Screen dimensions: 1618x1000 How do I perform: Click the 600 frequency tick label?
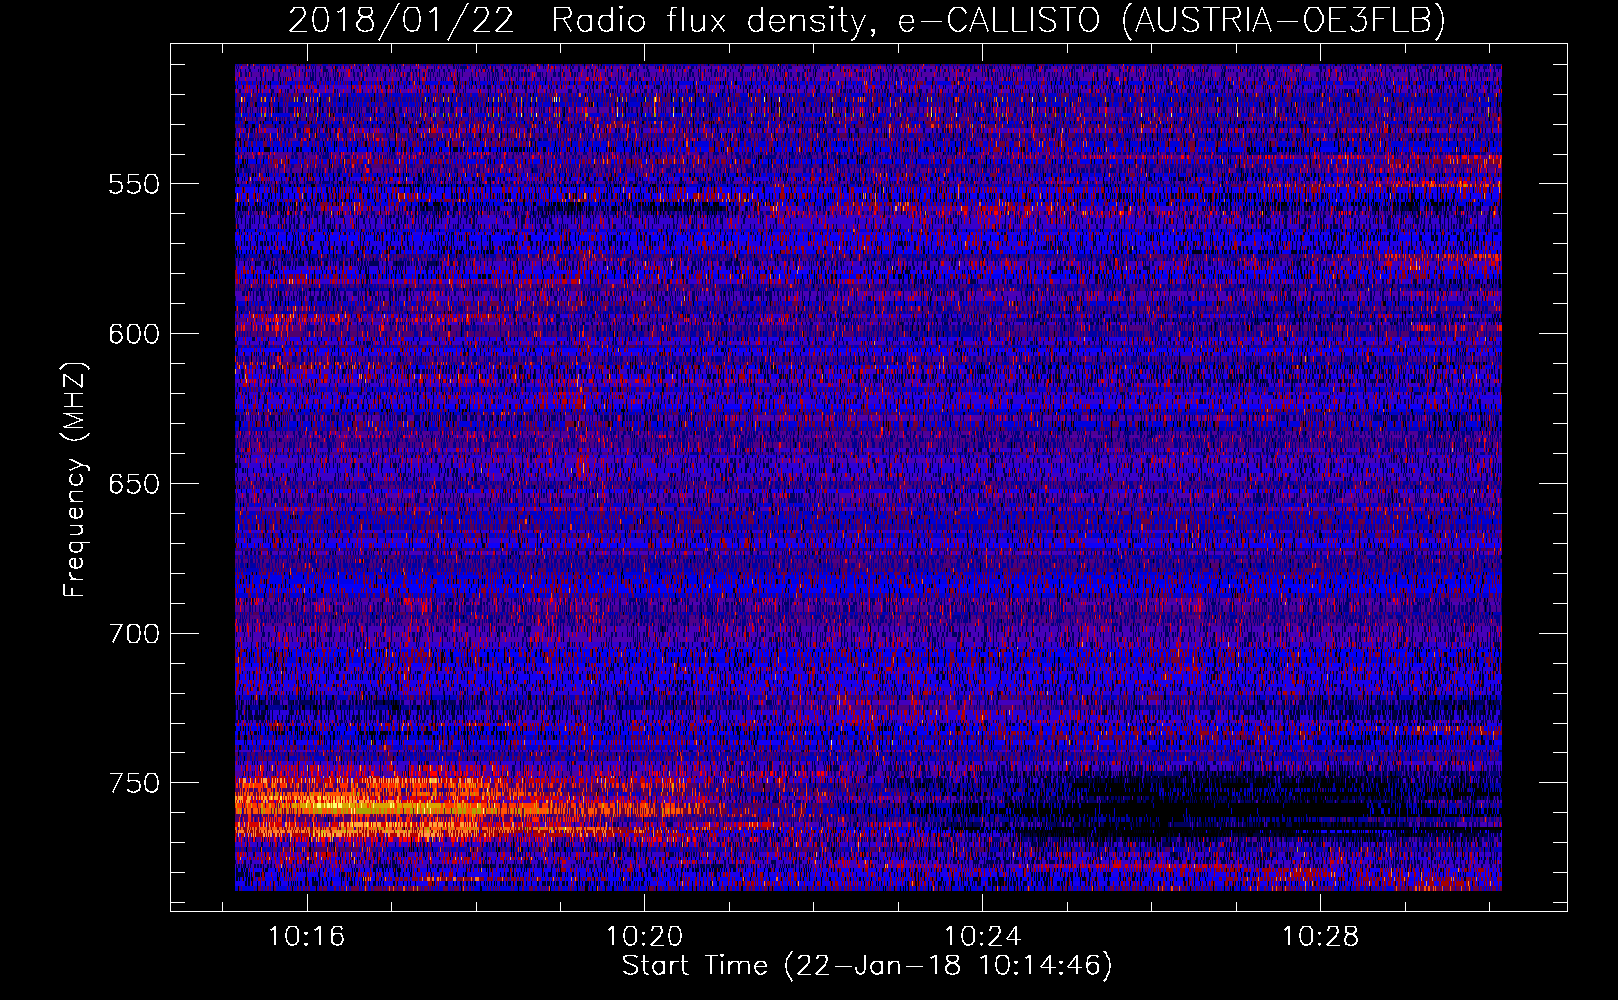click(134, 334)
